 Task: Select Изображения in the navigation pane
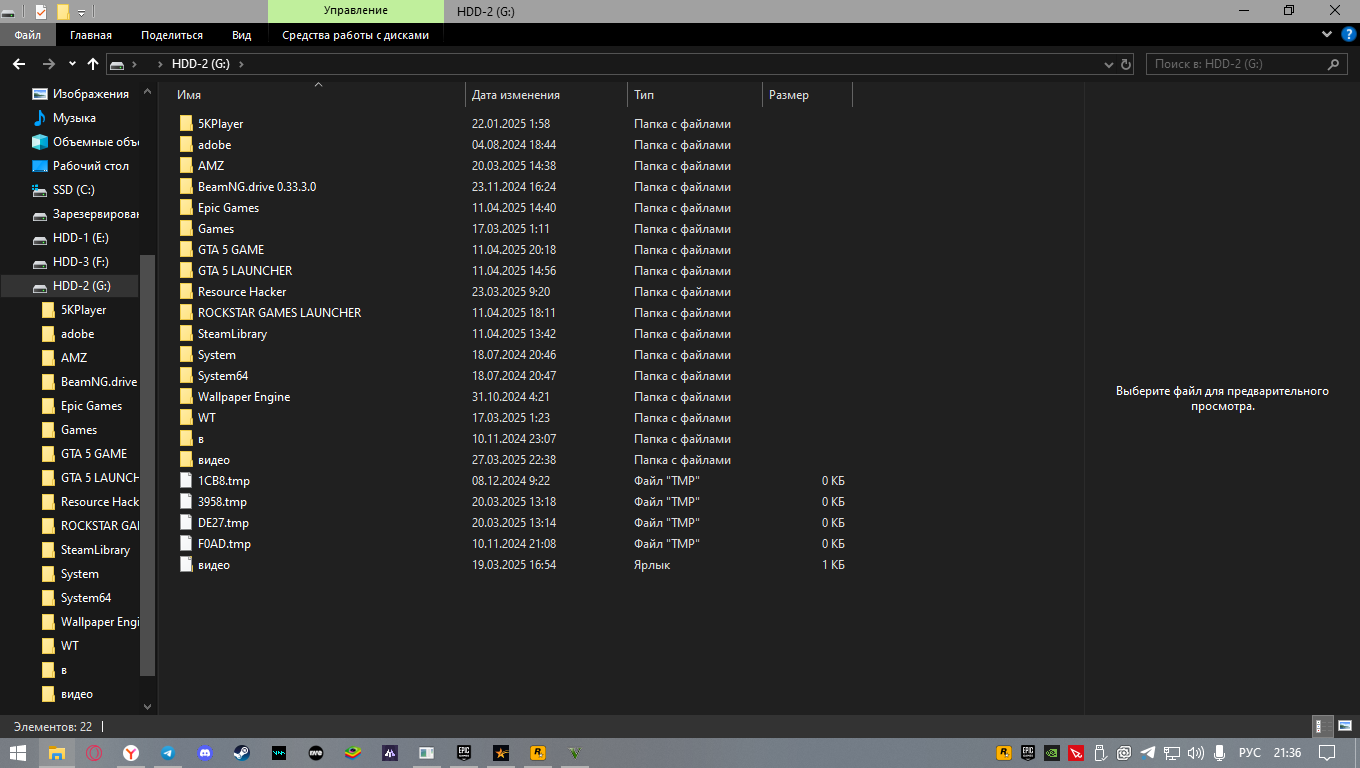[x=91, y=94]
